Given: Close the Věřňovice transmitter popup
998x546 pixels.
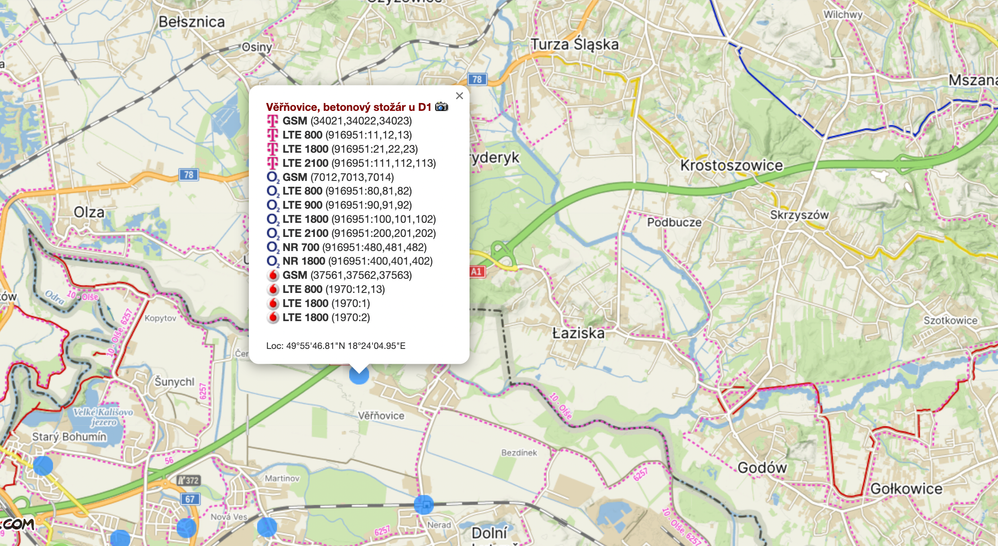Looking at the screenshot, I should coord(460,96).
